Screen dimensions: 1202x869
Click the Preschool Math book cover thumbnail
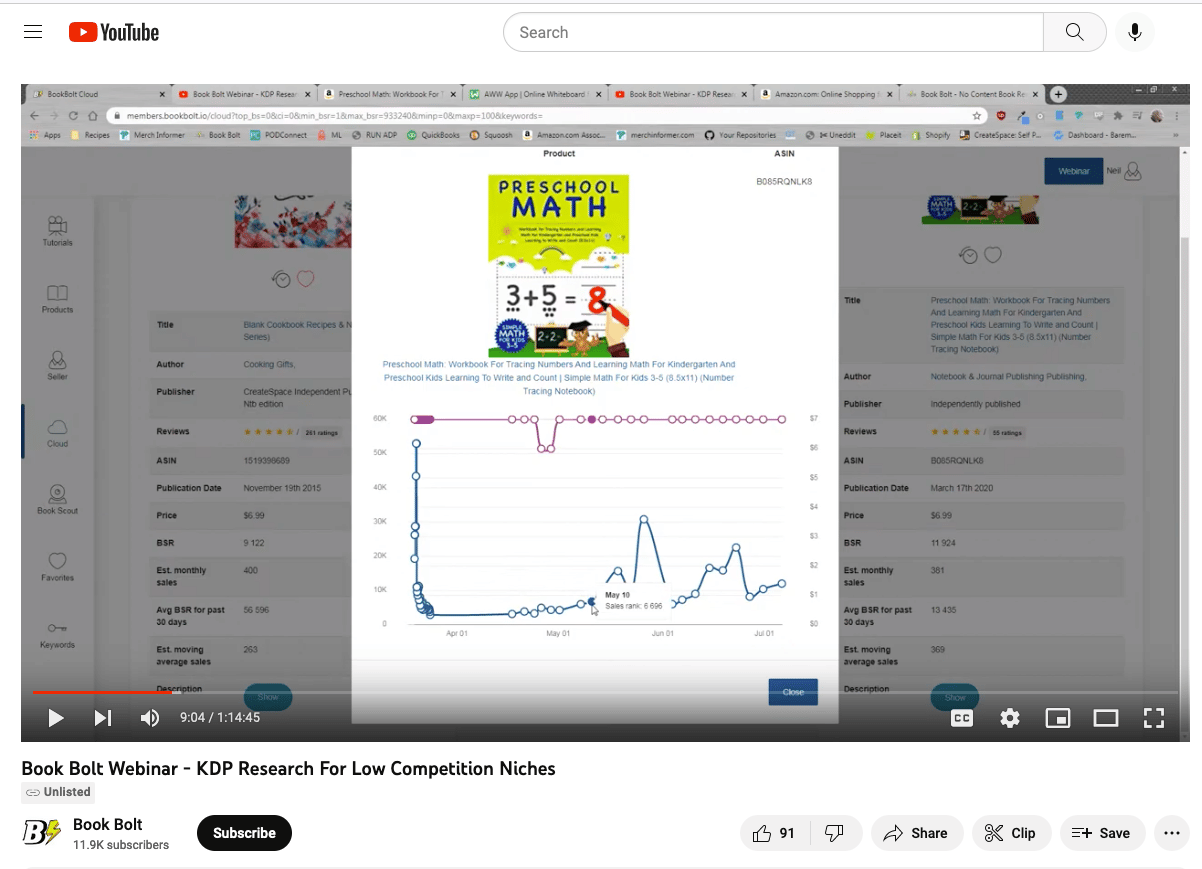pyautogui.click(x=558, y=266)
